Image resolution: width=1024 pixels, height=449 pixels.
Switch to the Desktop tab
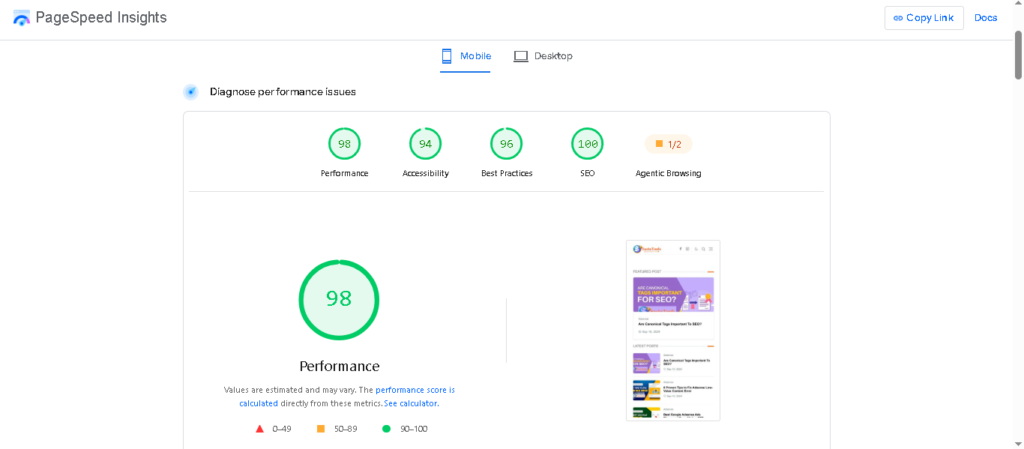[x=543, y=56]
